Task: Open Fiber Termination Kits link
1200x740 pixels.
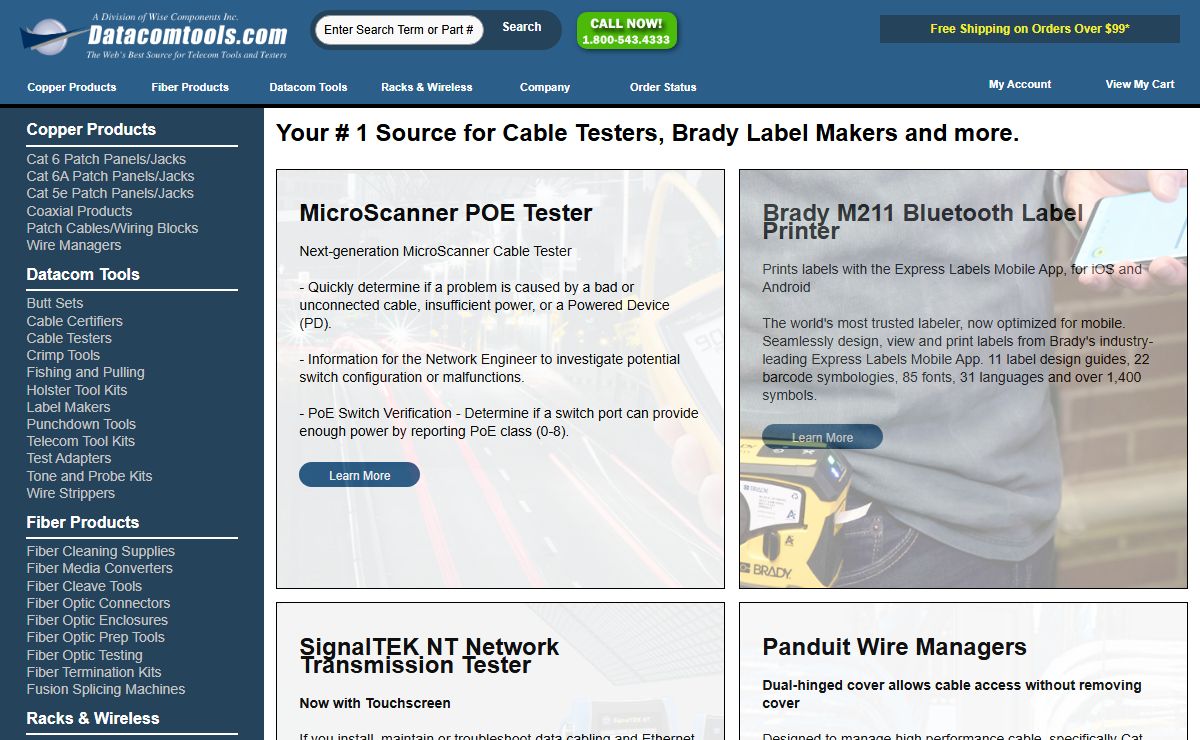Action: 94,672
